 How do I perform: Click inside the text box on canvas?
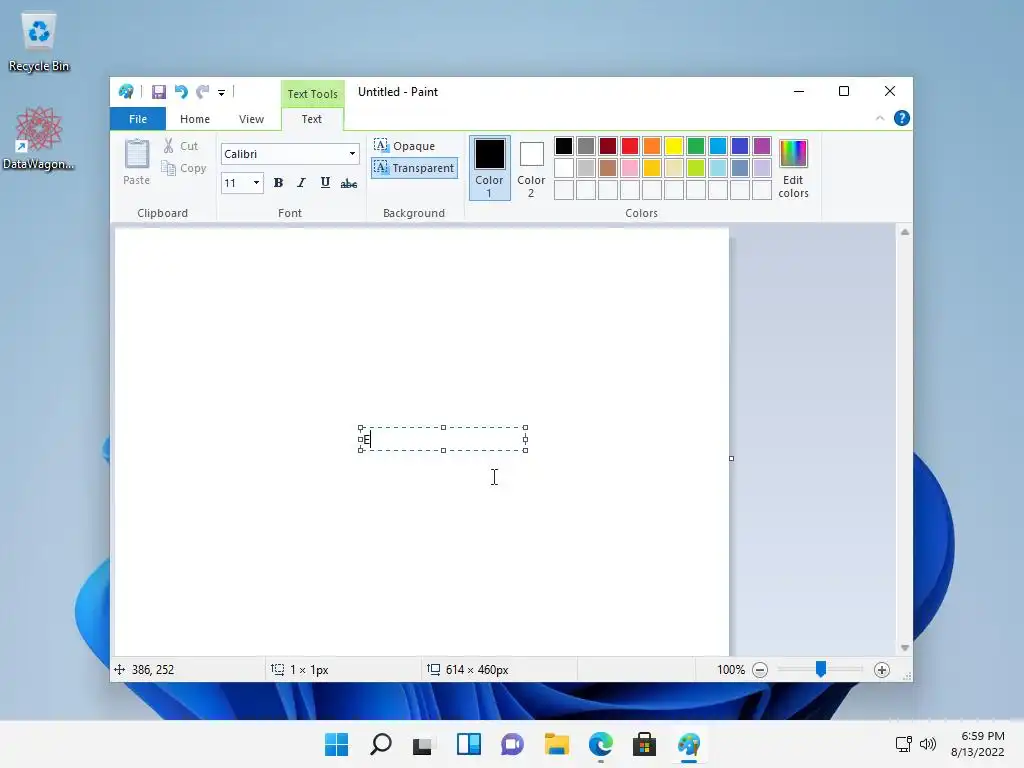point(443,439)
